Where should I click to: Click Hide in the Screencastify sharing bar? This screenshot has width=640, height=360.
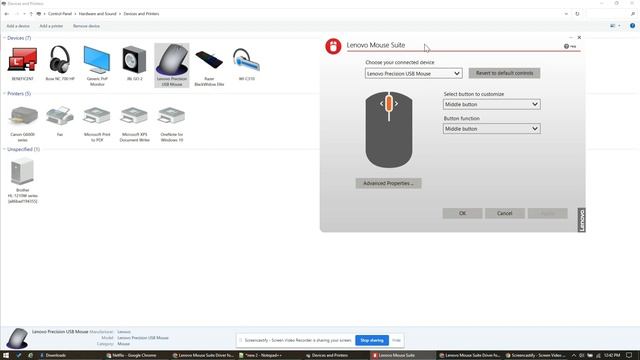(x=396, y=340)
